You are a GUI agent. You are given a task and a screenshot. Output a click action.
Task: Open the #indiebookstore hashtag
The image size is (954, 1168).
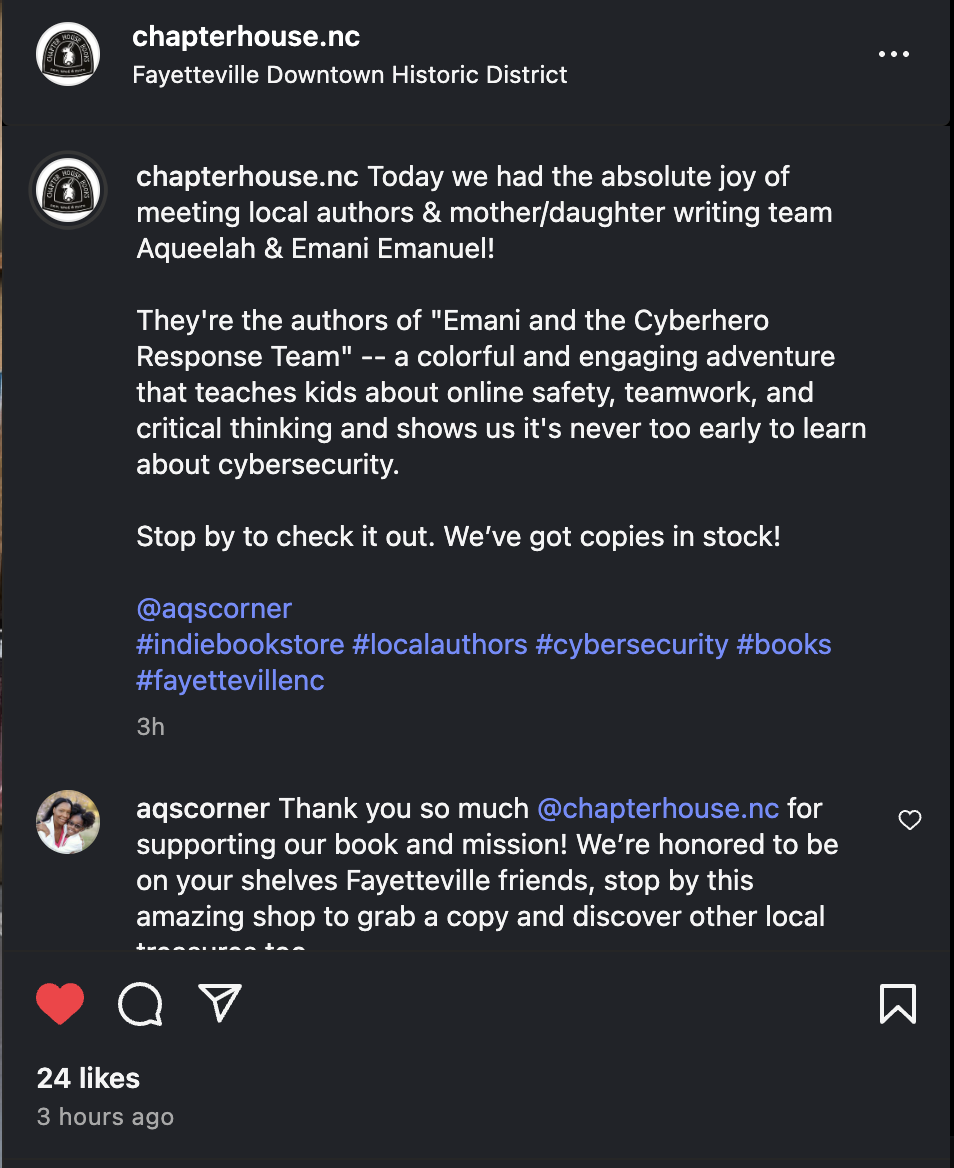point(240,644)
